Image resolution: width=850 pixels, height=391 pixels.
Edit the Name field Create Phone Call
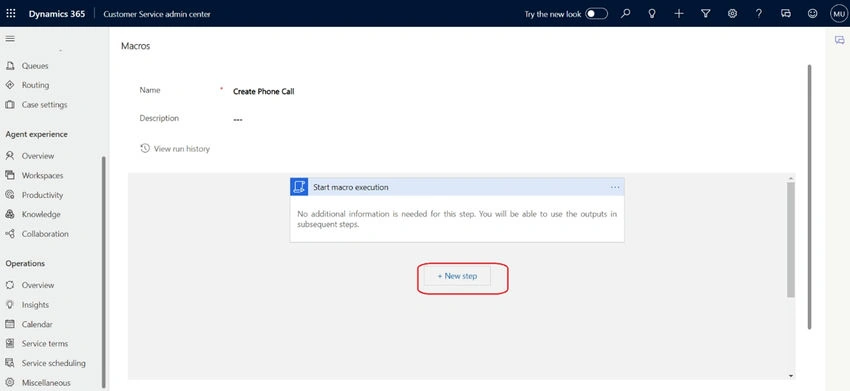(263, 92)
